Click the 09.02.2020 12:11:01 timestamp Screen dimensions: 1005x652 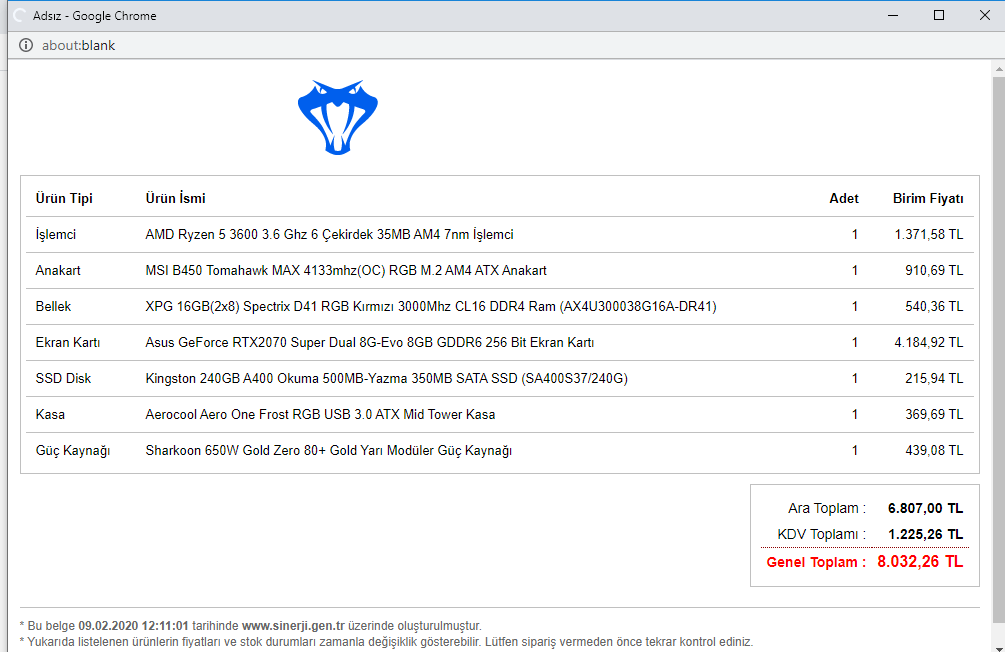pyautogui.click(x=133, y=626)
